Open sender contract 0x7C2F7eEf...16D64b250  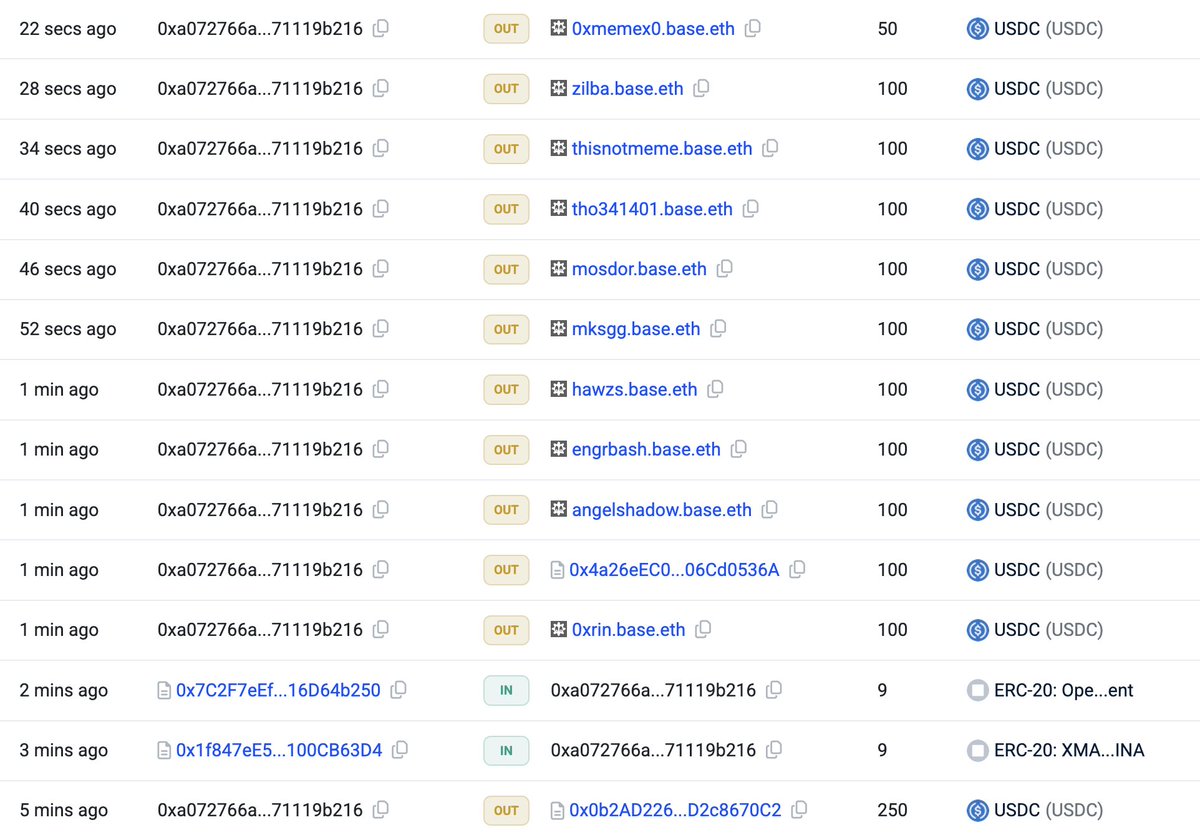pos(278,690)
